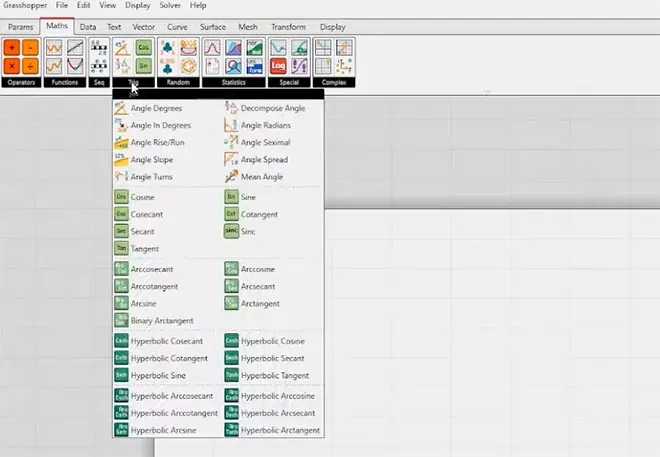Switch to the Mesh tab

click(248, 27)
